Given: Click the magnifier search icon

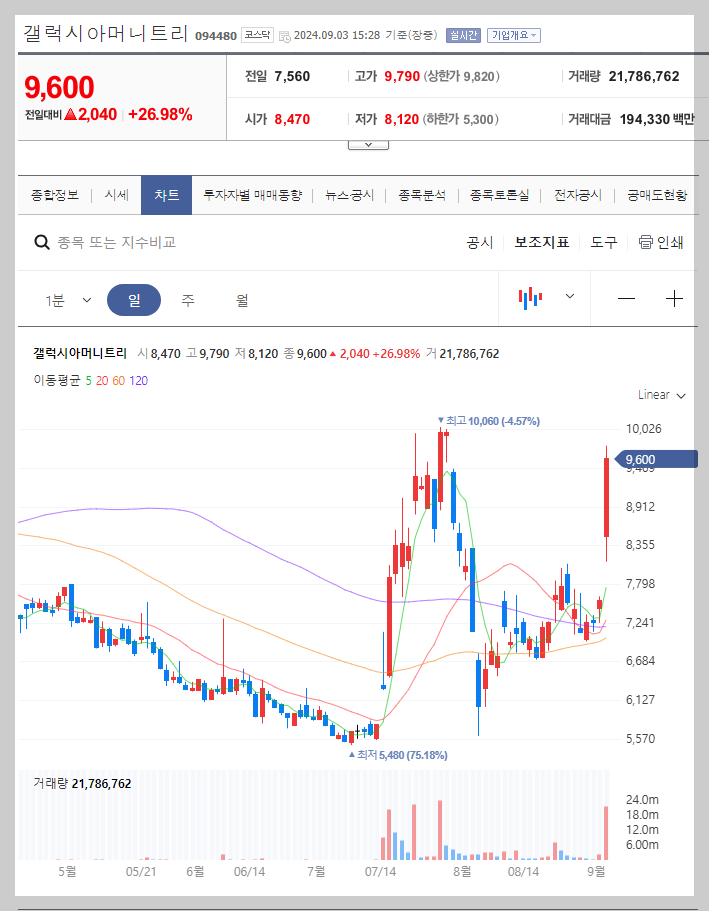Looking at the screenshot, I should 41,243.
